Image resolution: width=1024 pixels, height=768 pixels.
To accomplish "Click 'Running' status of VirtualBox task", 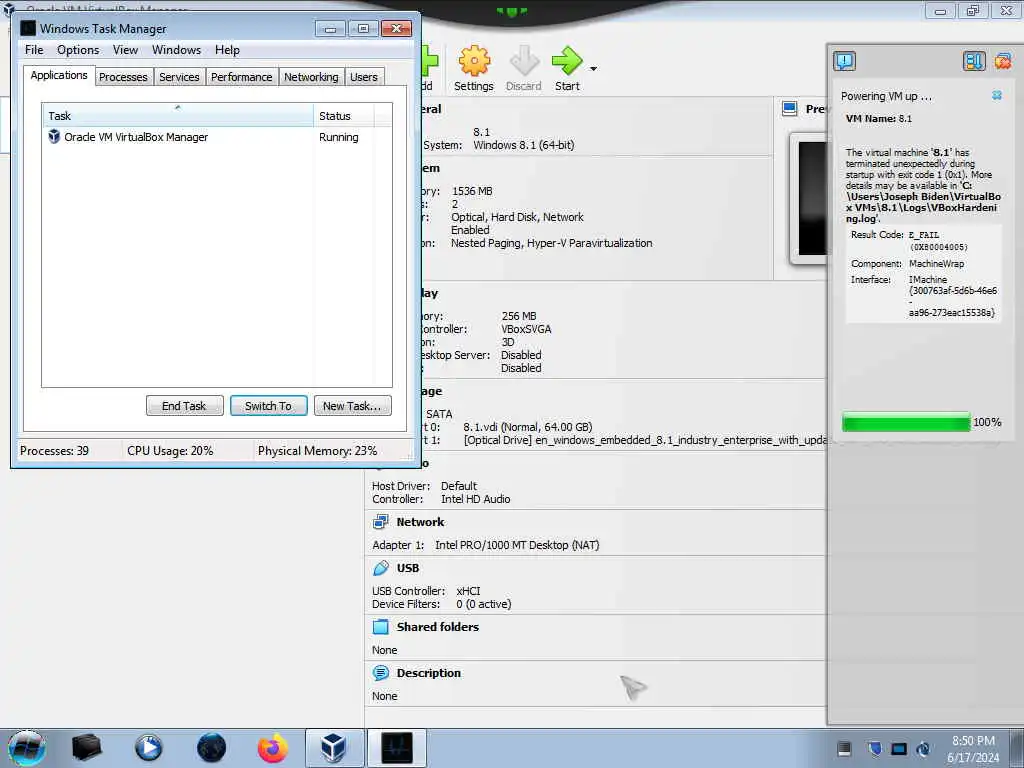I will click(338, 137).
